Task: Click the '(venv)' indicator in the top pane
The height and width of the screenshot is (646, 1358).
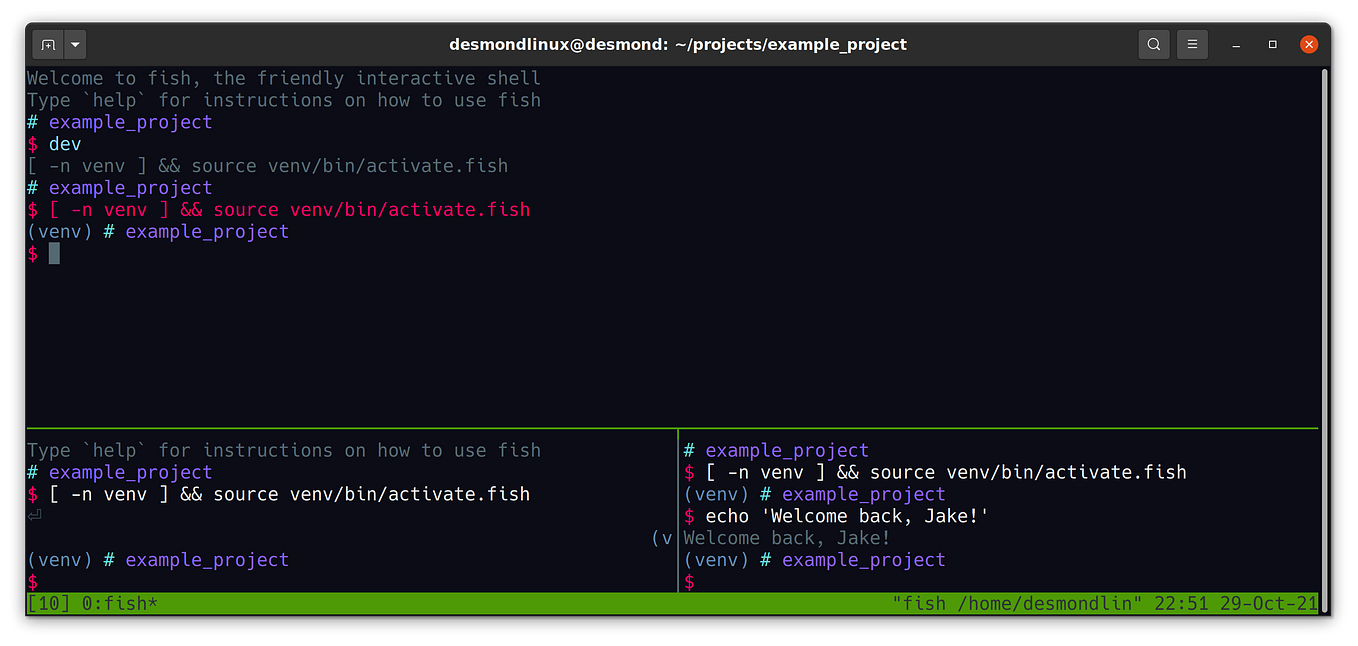Action: point(58,231)
